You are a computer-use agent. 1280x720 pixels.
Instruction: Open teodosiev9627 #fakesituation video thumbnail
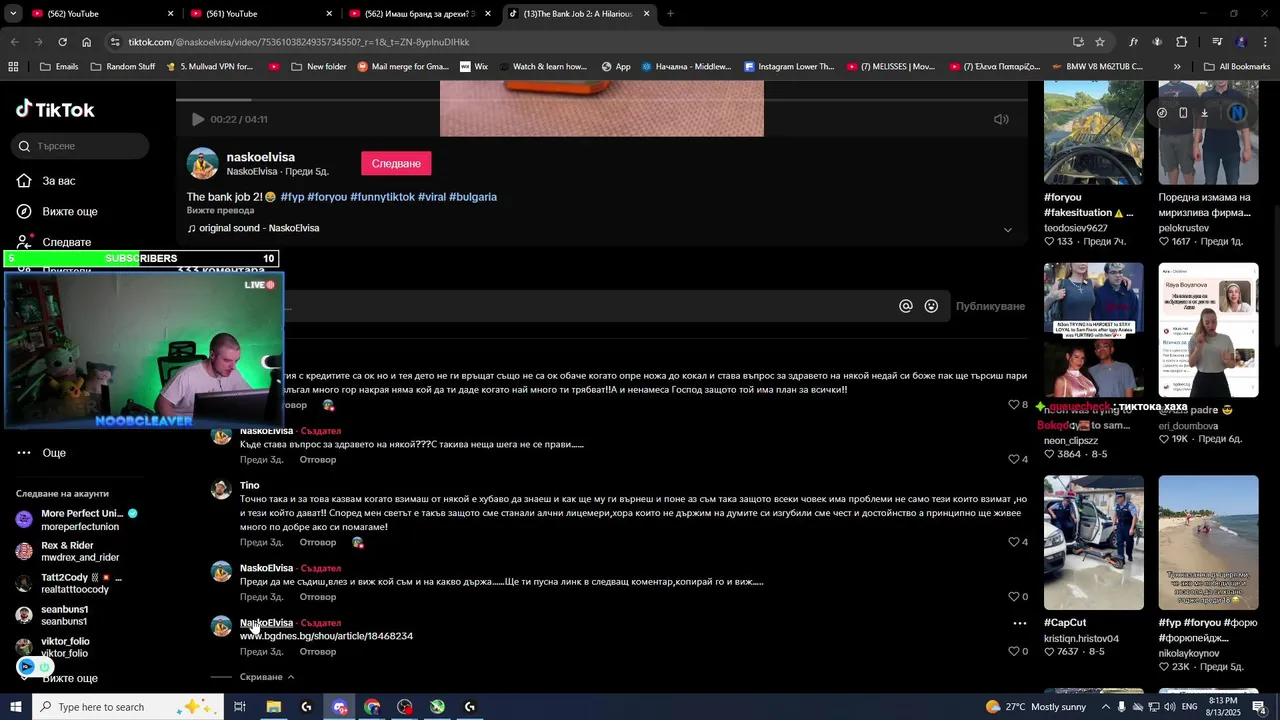pyautogui.click(x=1093, y=132)
